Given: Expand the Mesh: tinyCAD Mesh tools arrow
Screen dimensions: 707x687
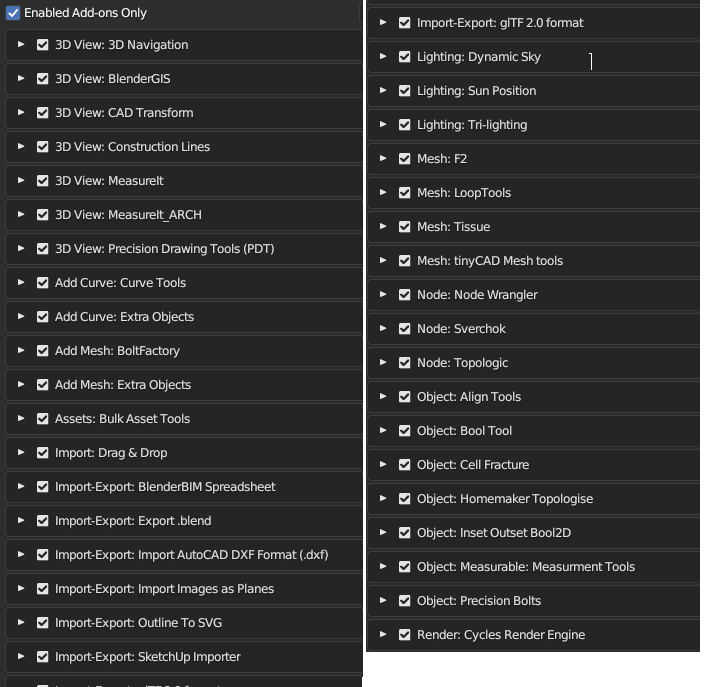Looking at the screenshot, I should click(383, 260).
